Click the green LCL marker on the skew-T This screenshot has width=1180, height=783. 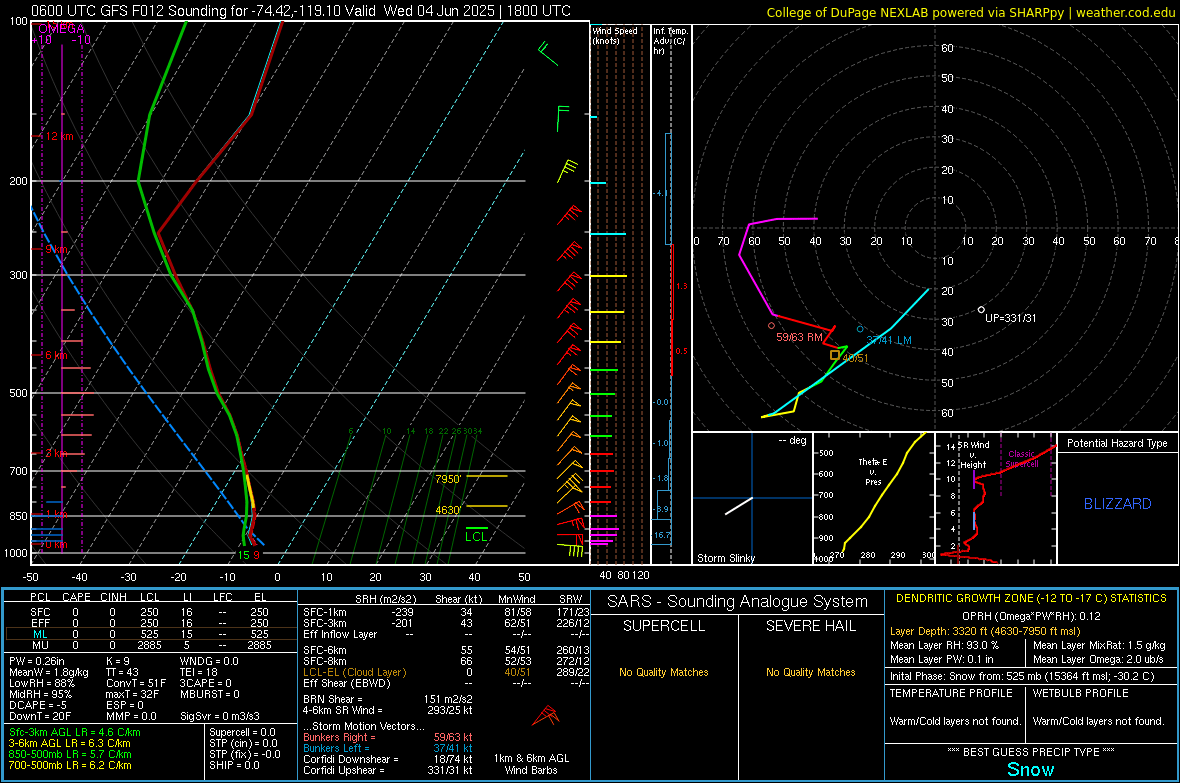pos(476,535)
